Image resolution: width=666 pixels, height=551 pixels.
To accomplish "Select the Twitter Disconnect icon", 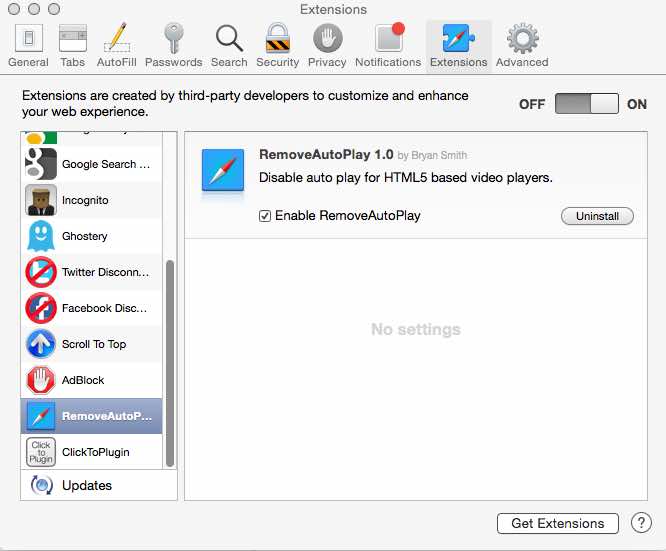I will [x=41, y=272].
